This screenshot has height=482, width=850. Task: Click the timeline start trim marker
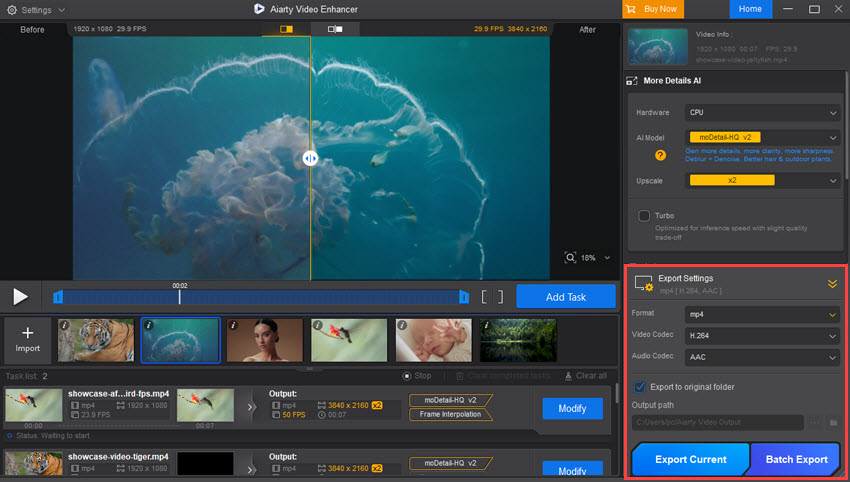(x=58, y=297)
